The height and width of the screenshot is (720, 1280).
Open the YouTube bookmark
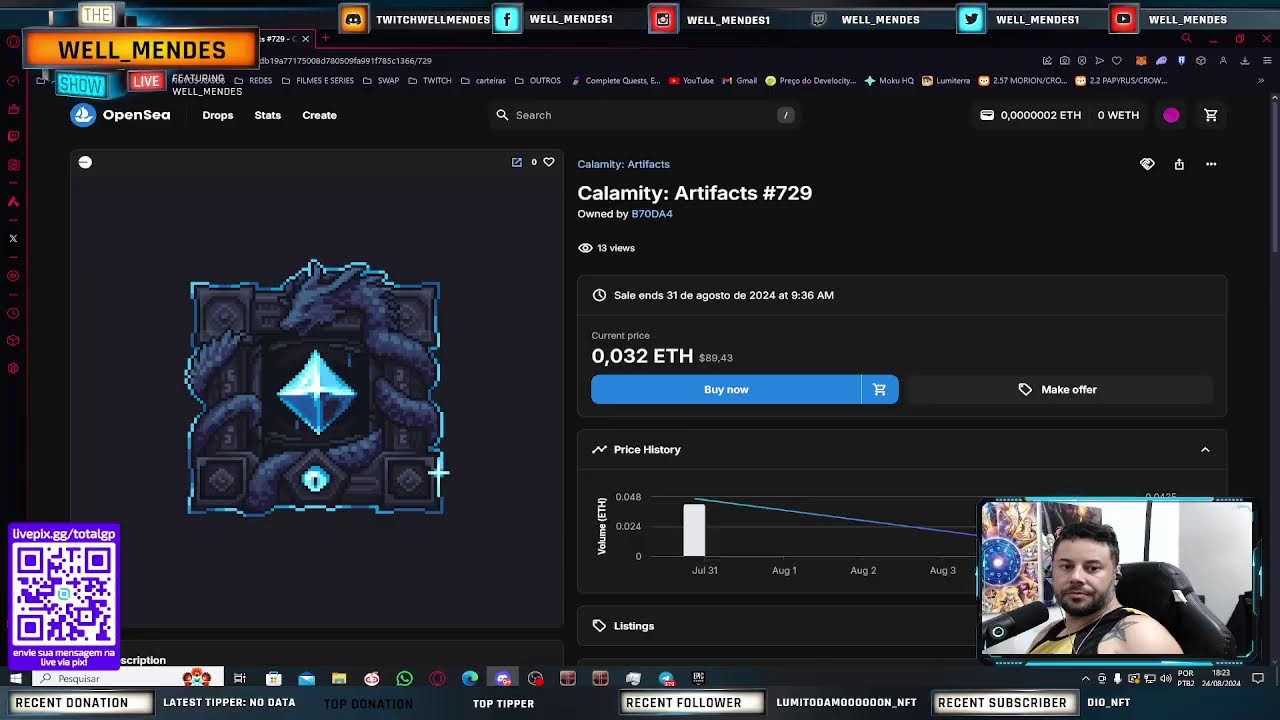pyautogui.click(x=691, y=81)
